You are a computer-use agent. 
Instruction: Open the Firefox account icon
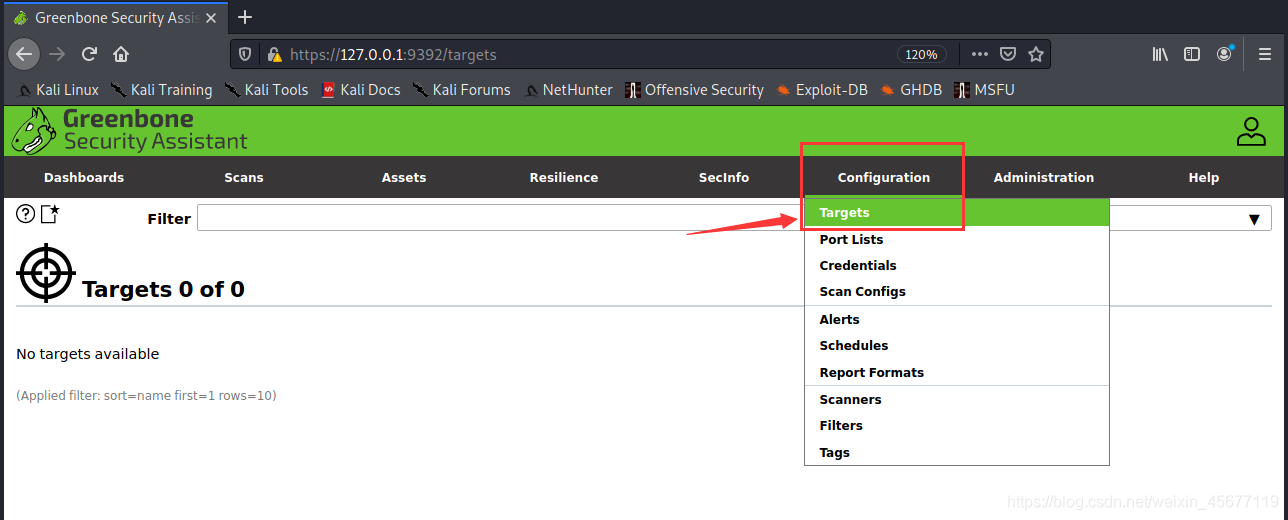coord(1225,54)
